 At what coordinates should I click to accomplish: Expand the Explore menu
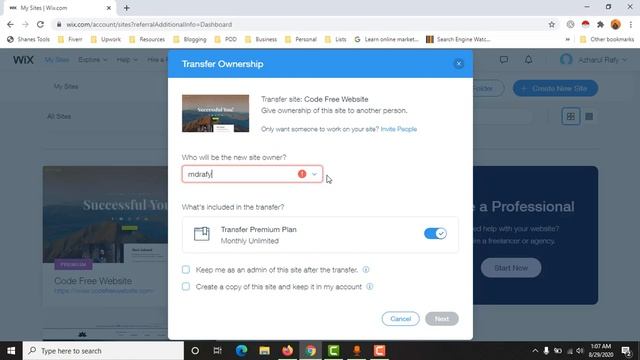(93, 60)
